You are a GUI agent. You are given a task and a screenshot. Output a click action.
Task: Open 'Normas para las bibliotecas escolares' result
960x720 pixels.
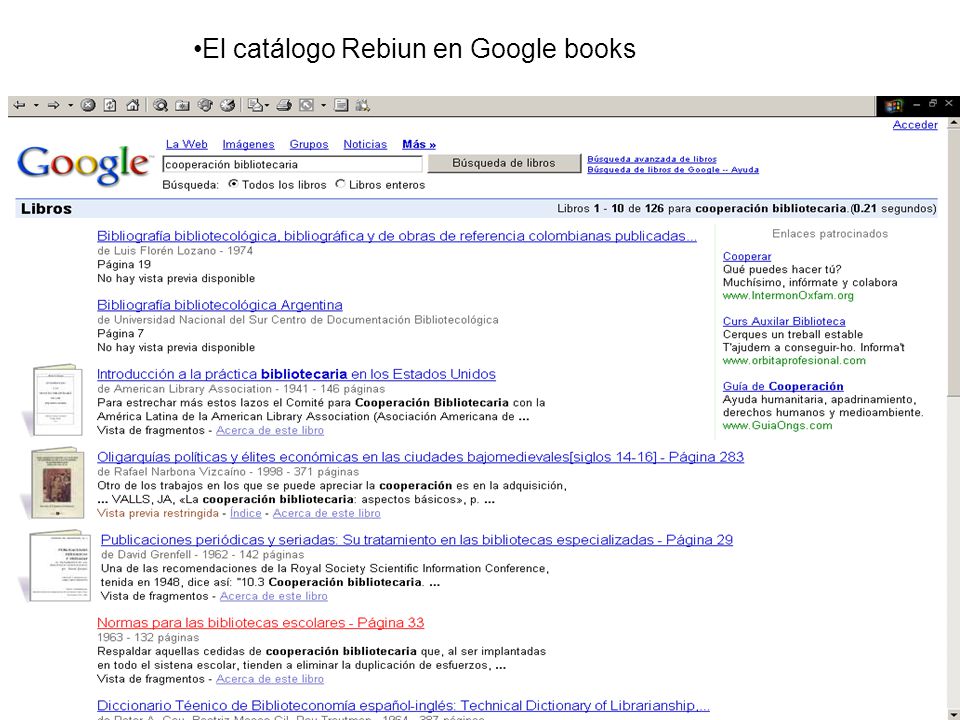point(261,623)
